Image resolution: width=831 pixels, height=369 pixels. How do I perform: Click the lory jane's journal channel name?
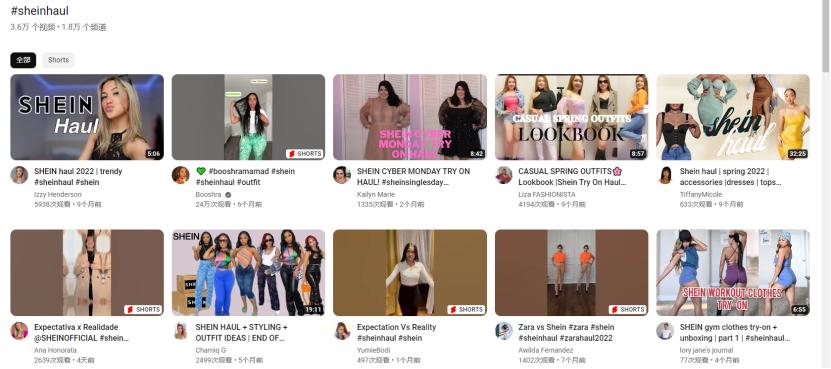click(706, 350)
